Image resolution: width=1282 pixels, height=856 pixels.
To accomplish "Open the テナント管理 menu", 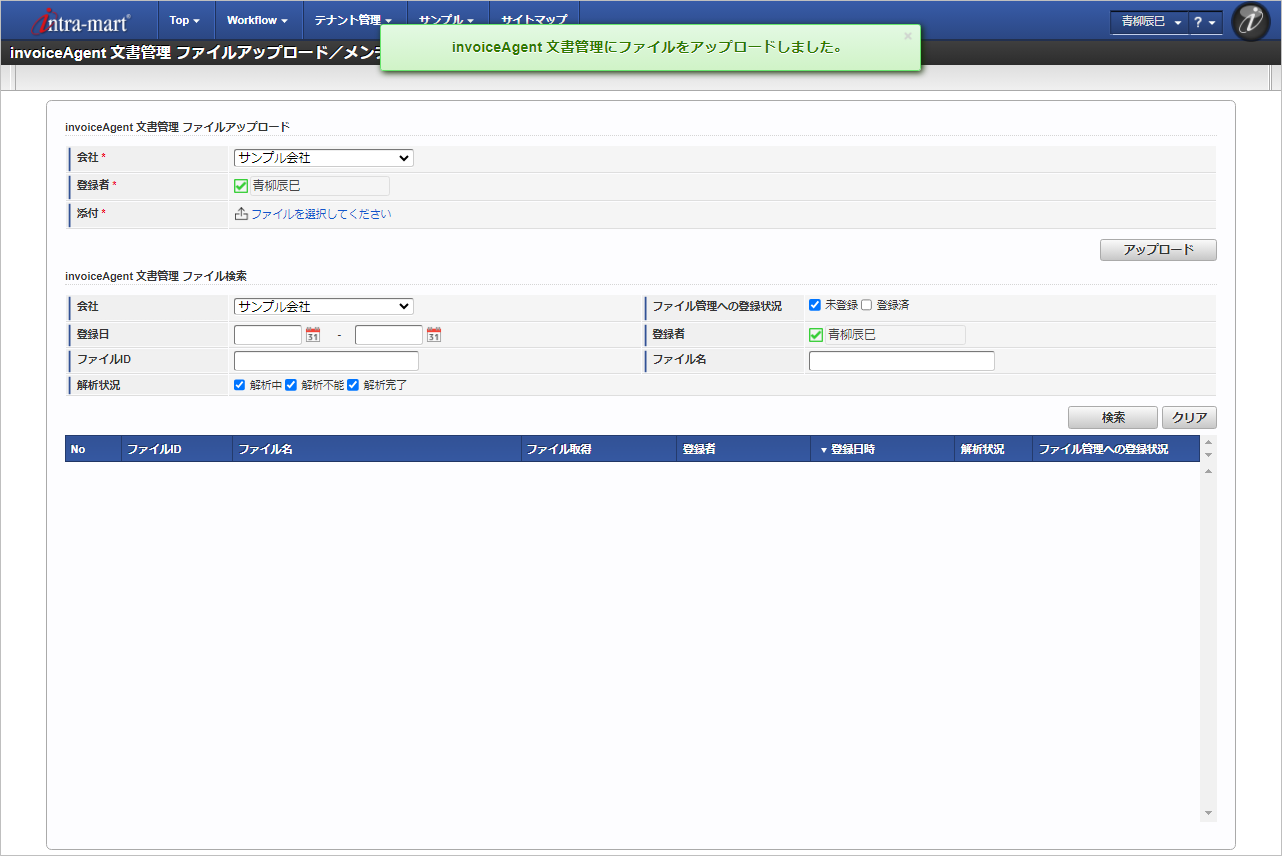I will (353, 20).
